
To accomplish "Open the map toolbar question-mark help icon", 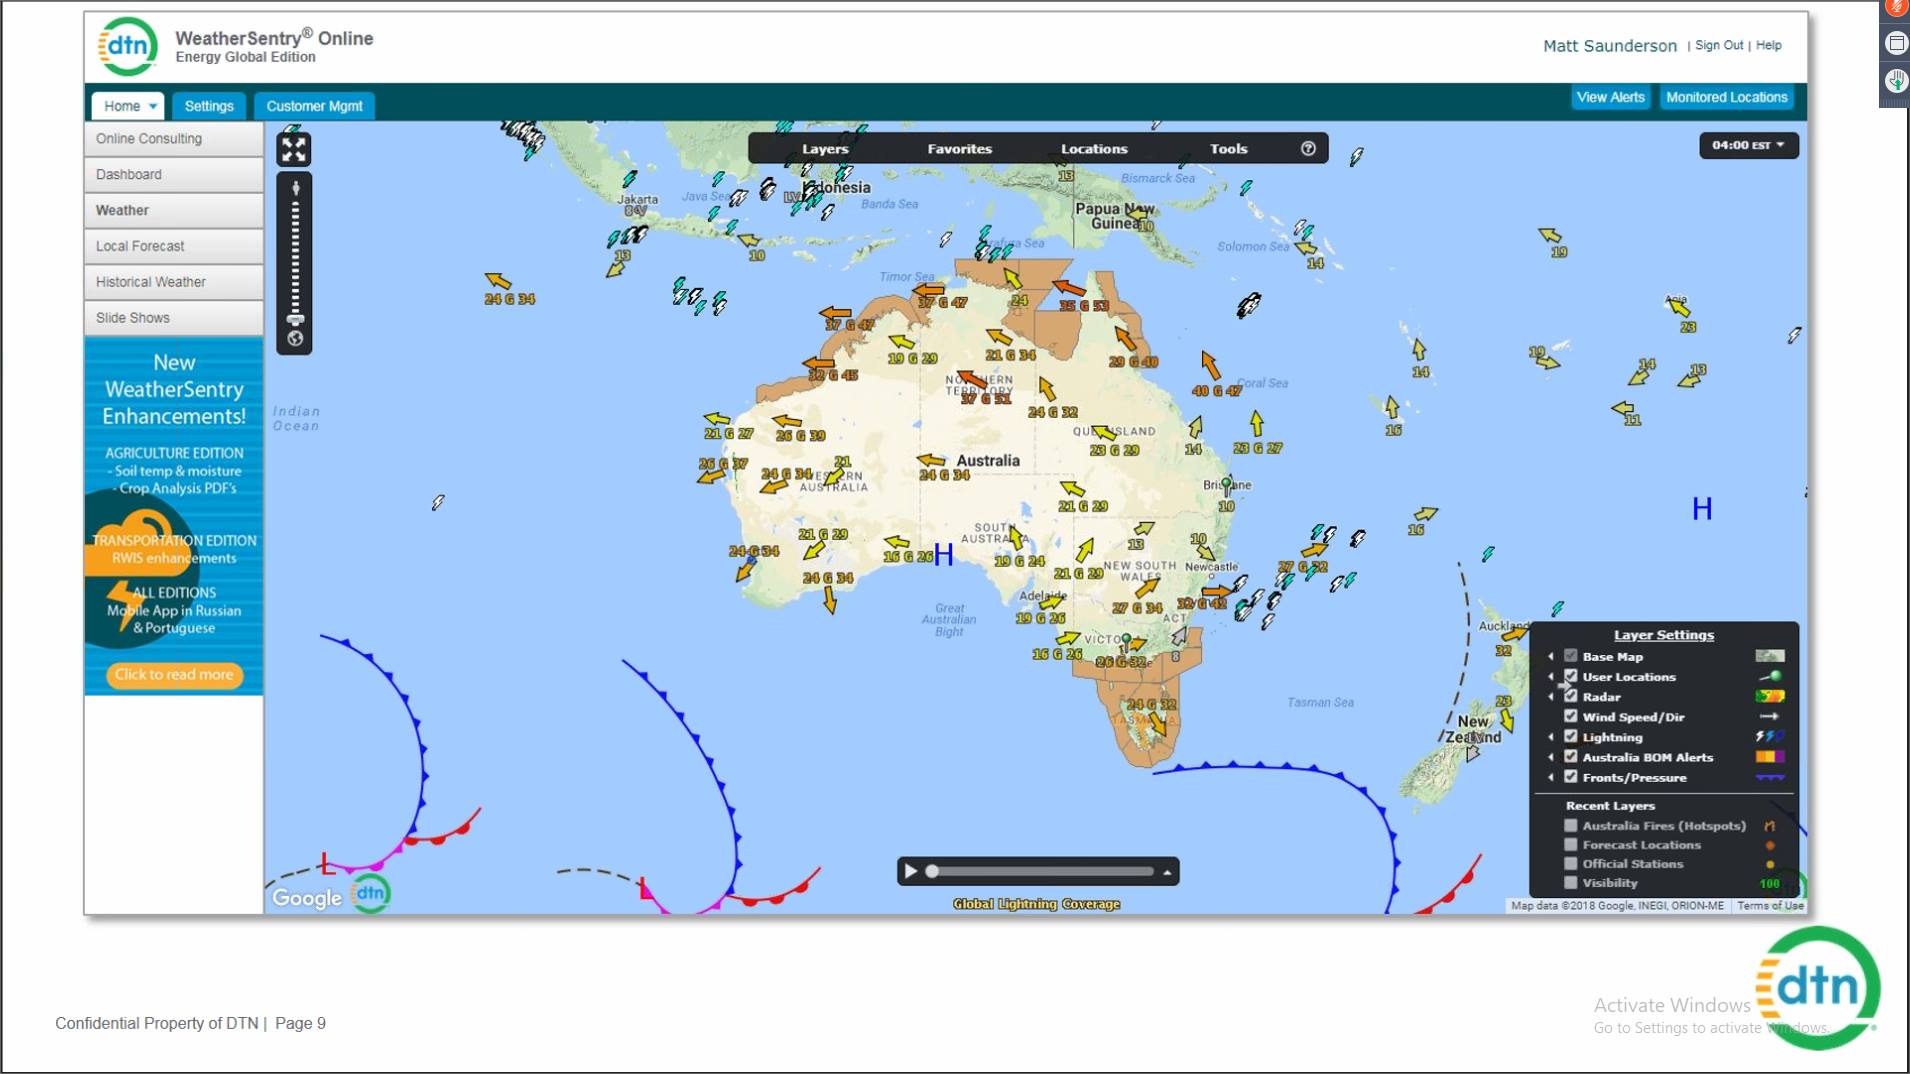I will click(x=1308, y=148).
